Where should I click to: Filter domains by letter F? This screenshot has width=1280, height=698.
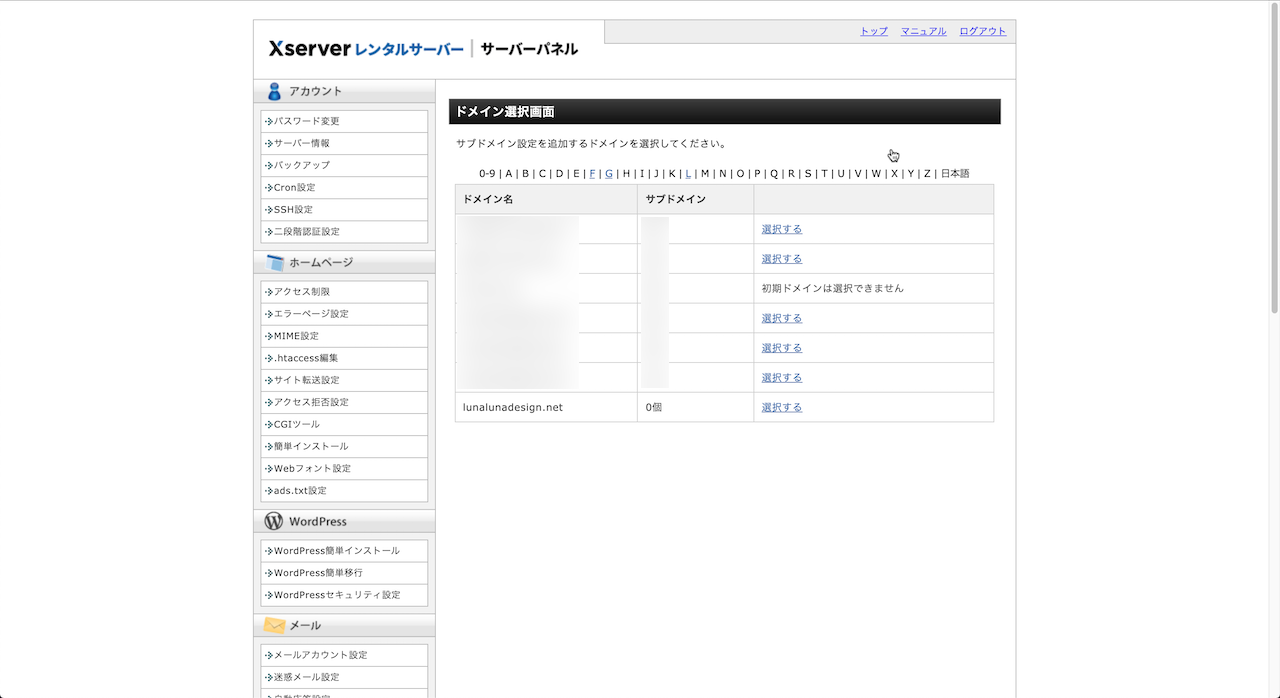[592, 174]
